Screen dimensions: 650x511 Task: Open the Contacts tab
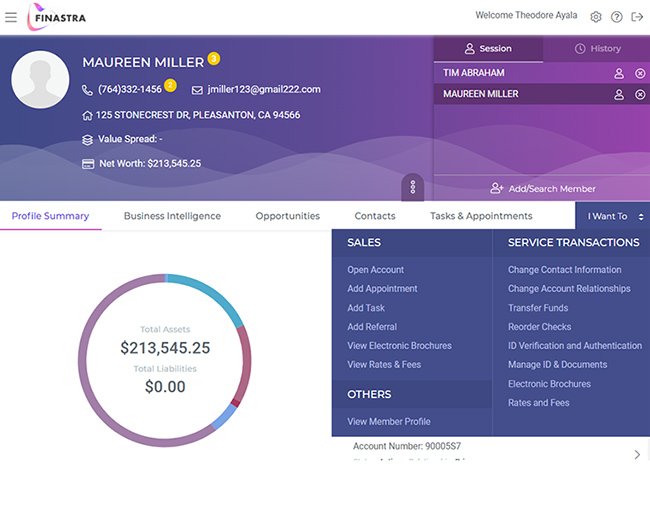click(375, 216)
